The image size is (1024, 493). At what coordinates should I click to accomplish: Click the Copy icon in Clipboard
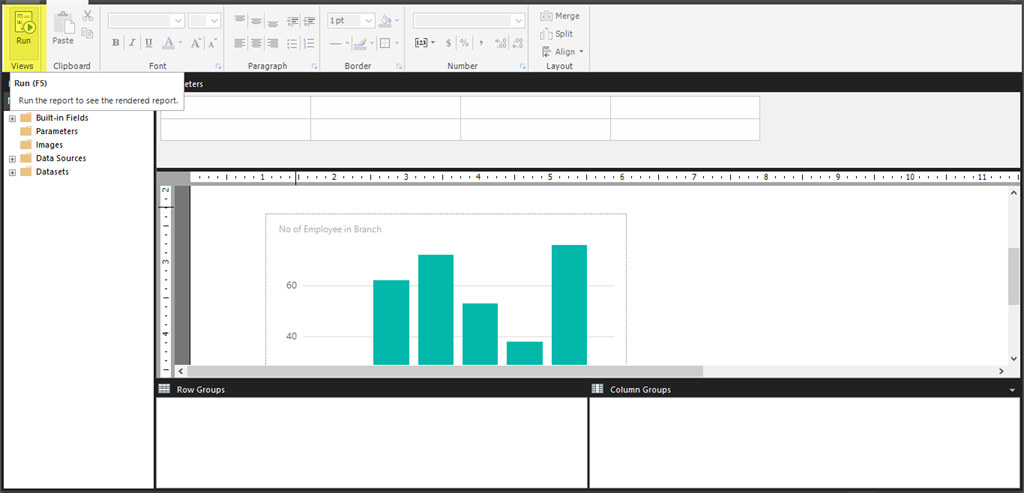(88, 33)
